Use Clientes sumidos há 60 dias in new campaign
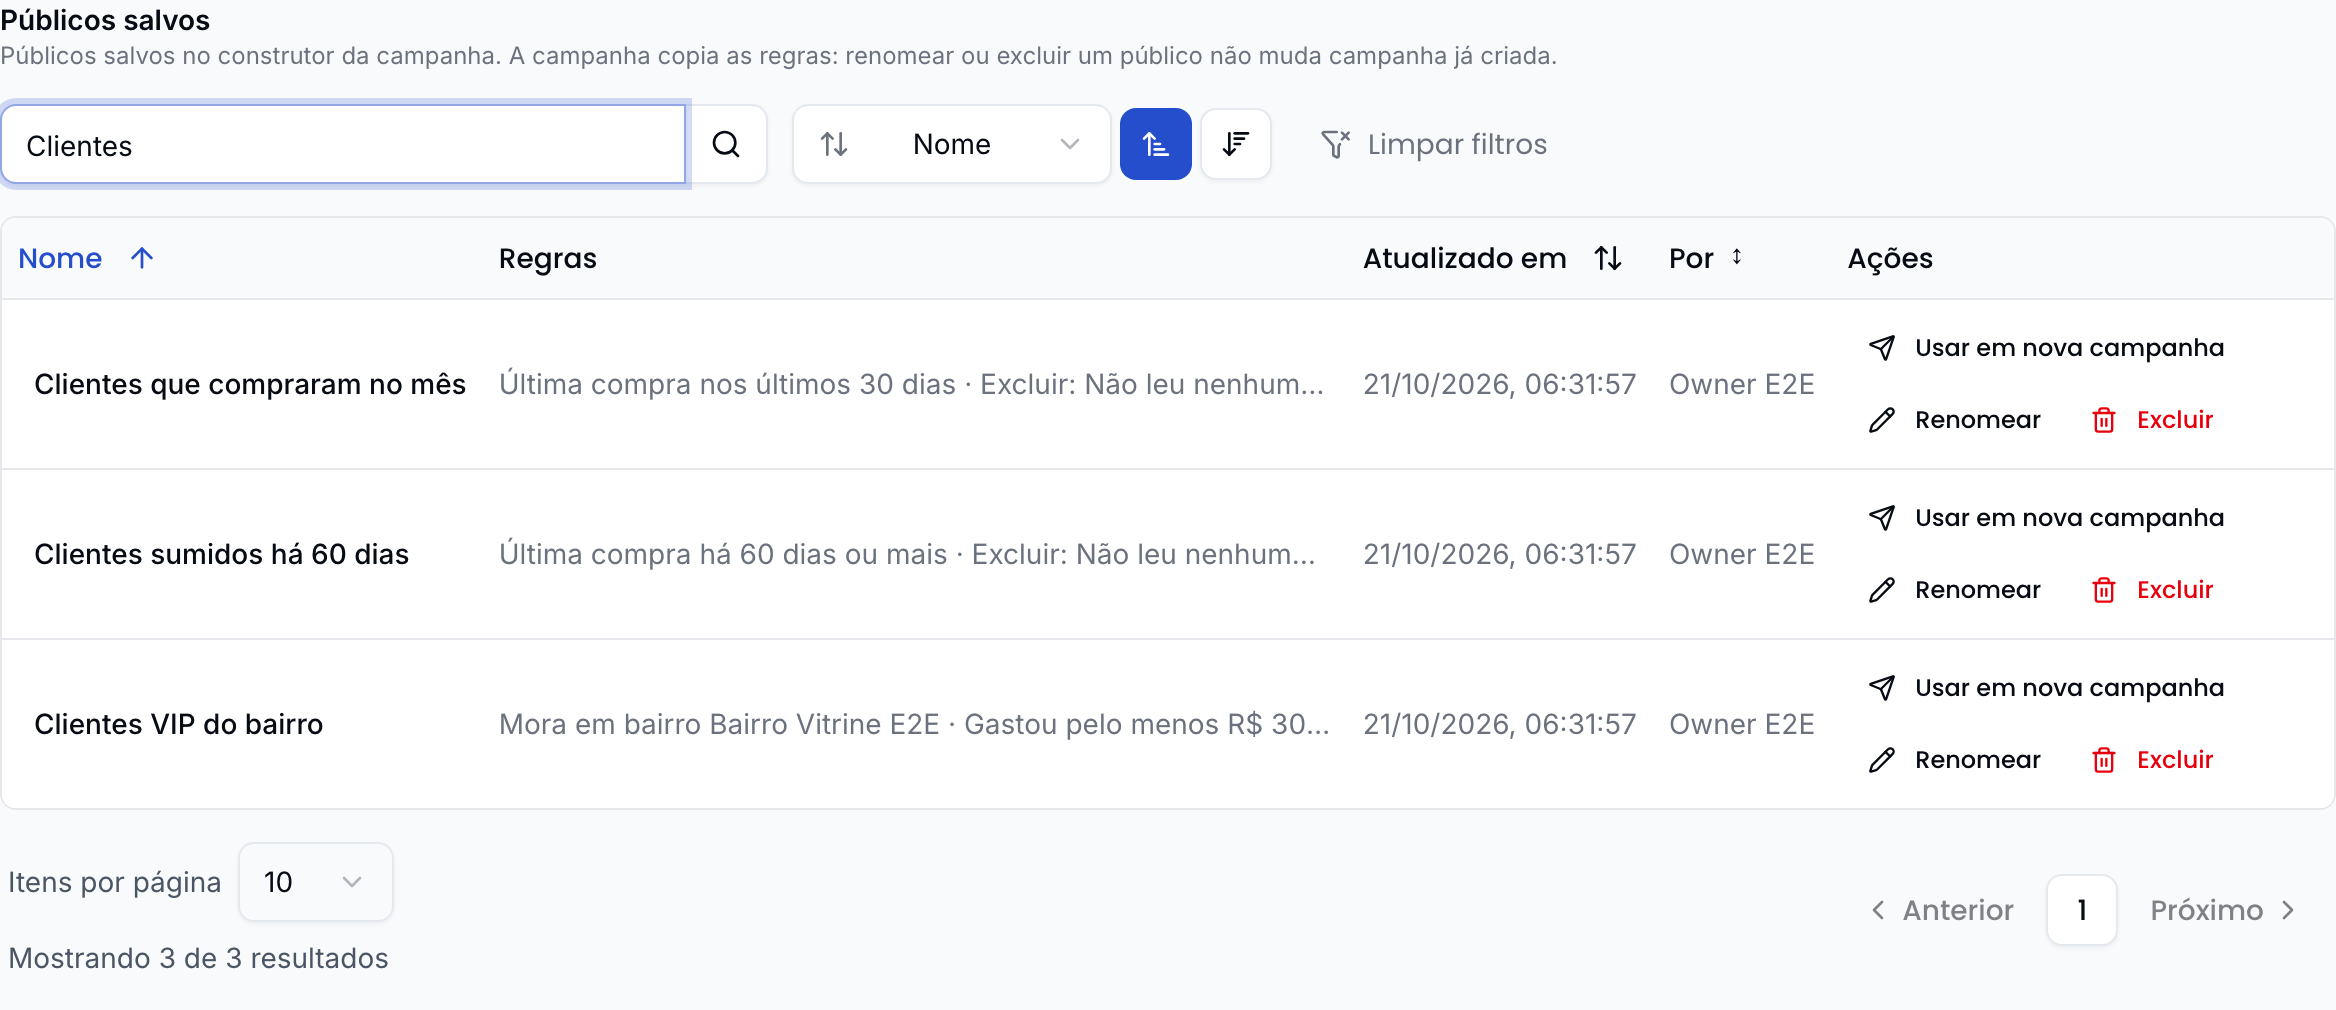This screenshot has height=1010, width=2336. click(x=2047, y=518)
